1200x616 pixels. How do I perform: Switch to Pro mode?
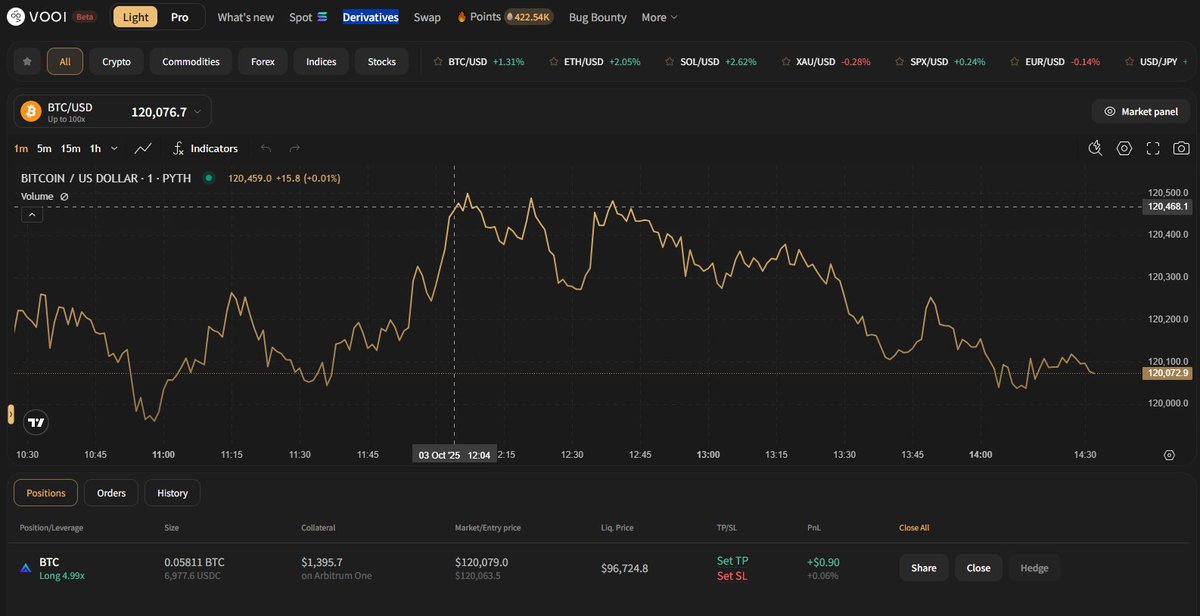pos(180,17)
